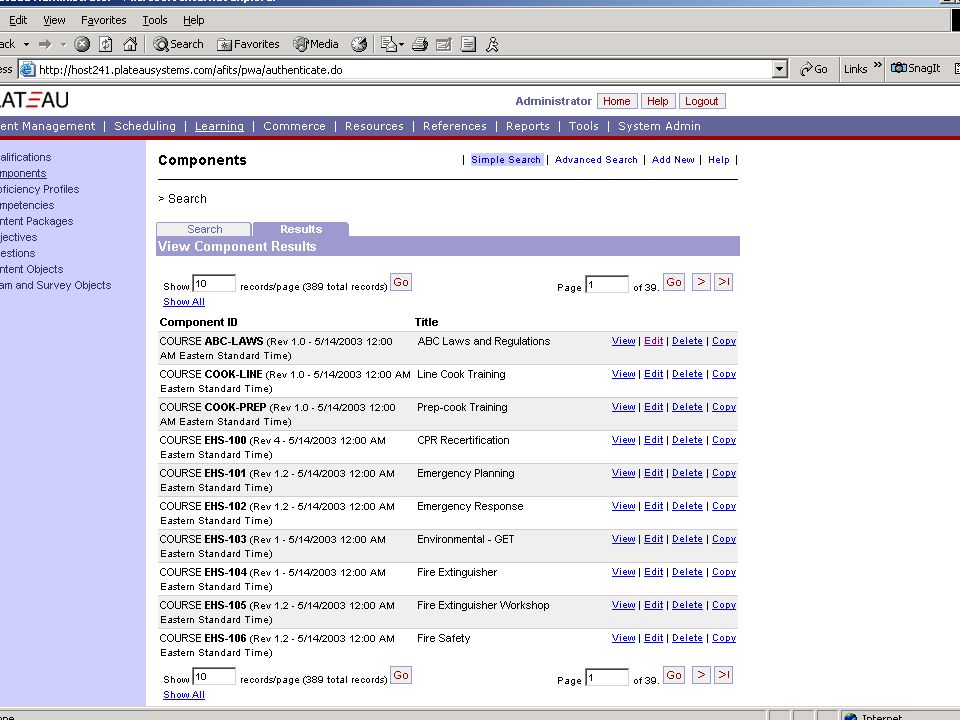Image resolution: width=960 pixels, height=720 pixels.
Task: Open the Search toolbar button
Action: tap(178, 44)
